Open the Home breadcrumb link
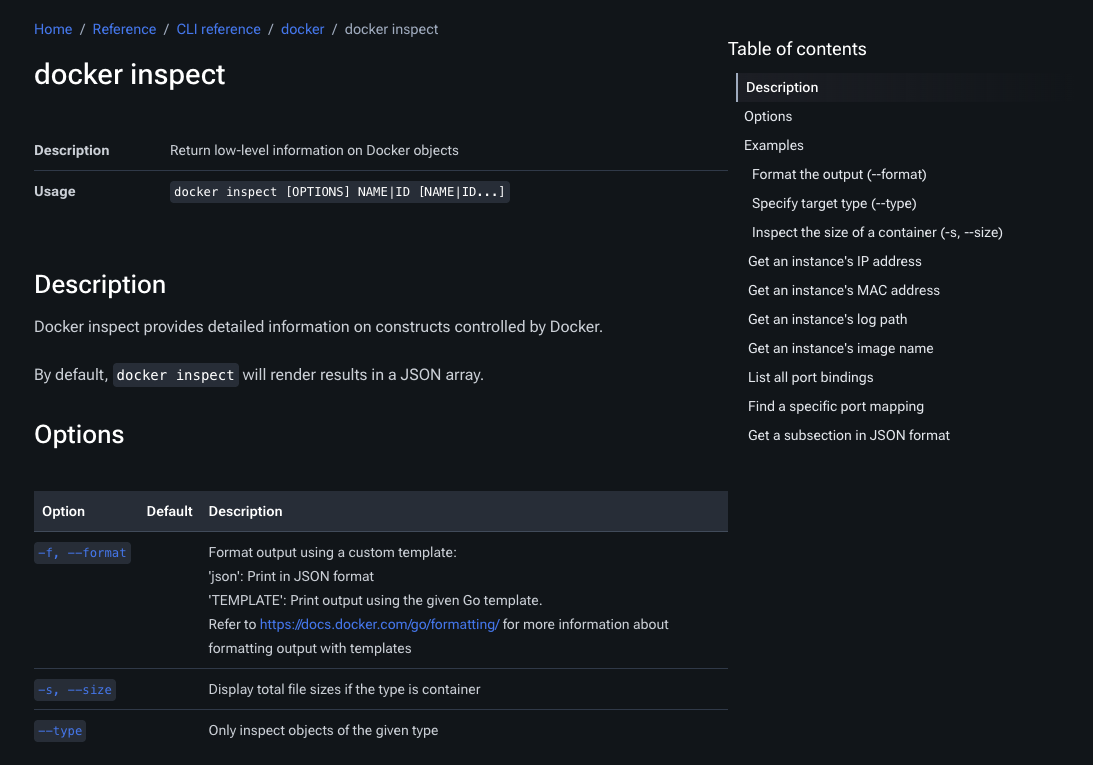The image size is (1093, 765). (53, 29)
